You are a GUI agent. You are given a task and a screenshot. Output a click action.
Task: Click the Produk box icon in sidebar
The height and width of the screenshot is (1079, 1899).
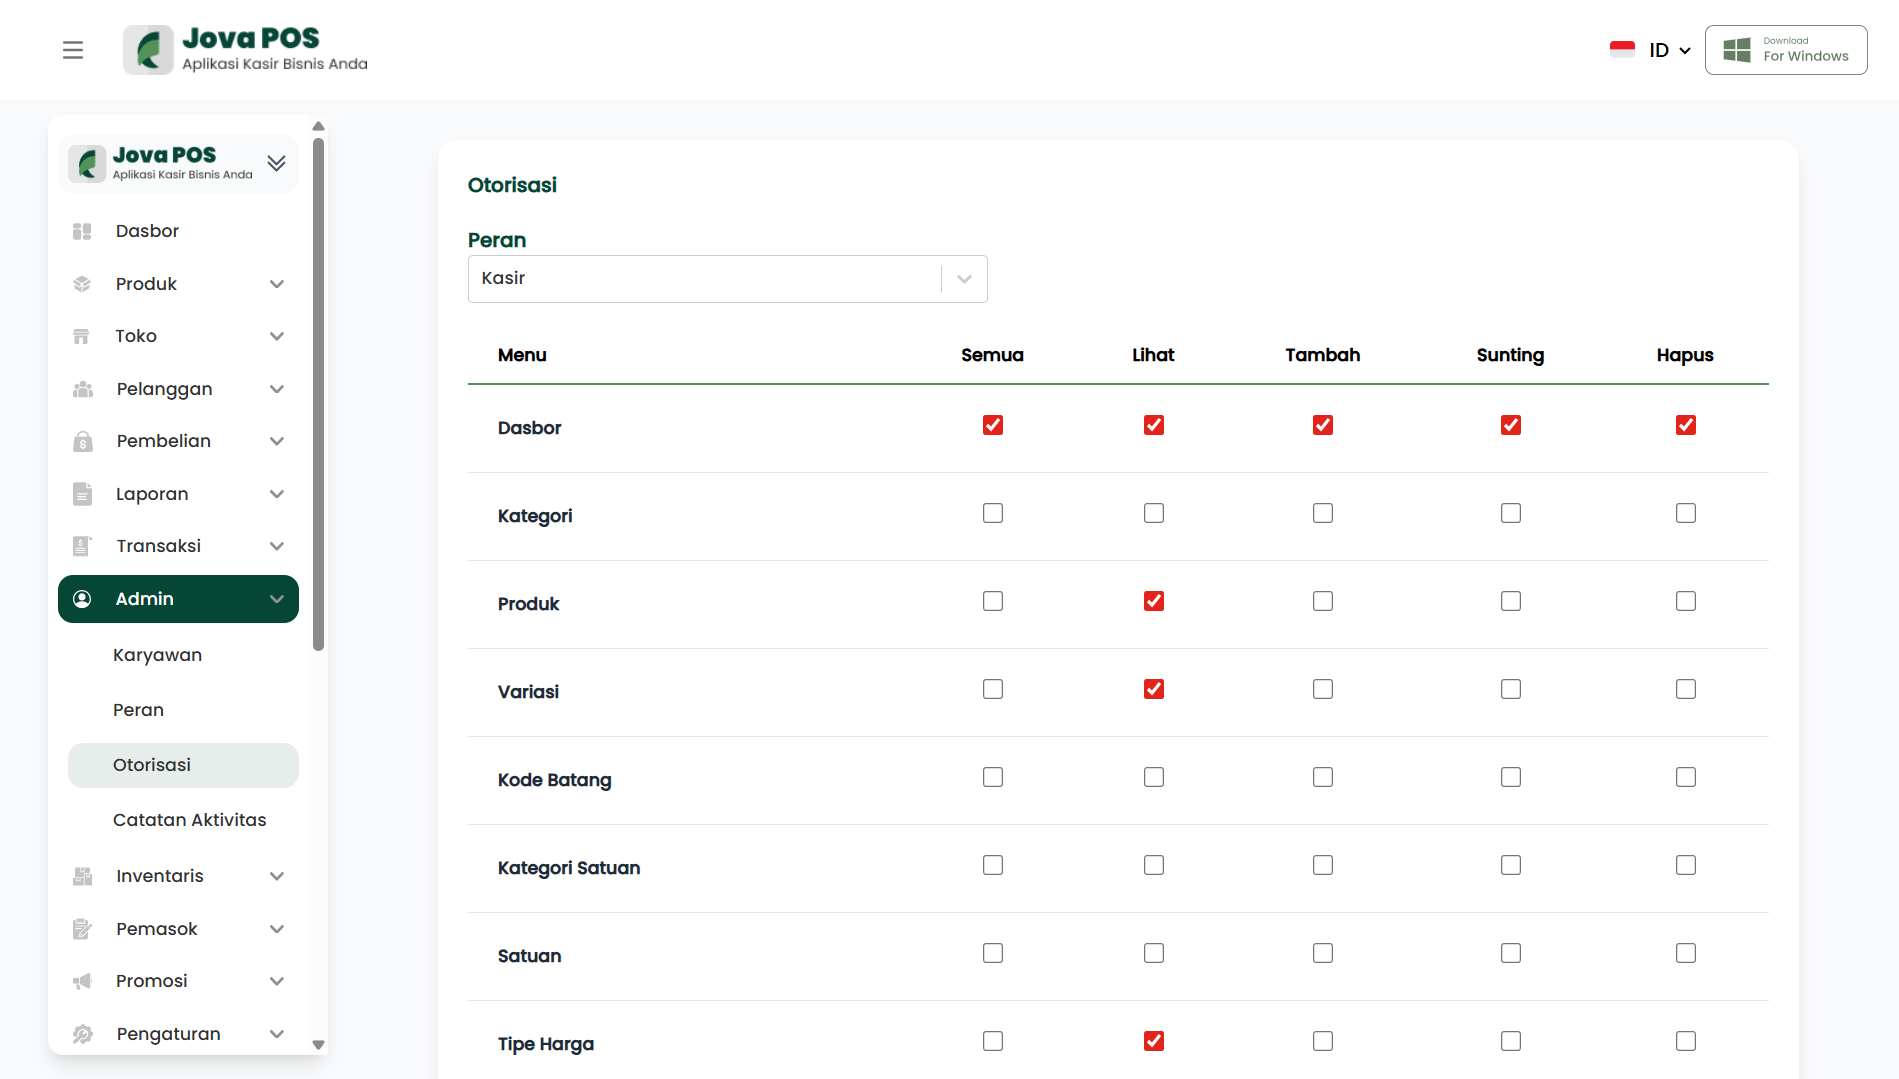point(82,284)
